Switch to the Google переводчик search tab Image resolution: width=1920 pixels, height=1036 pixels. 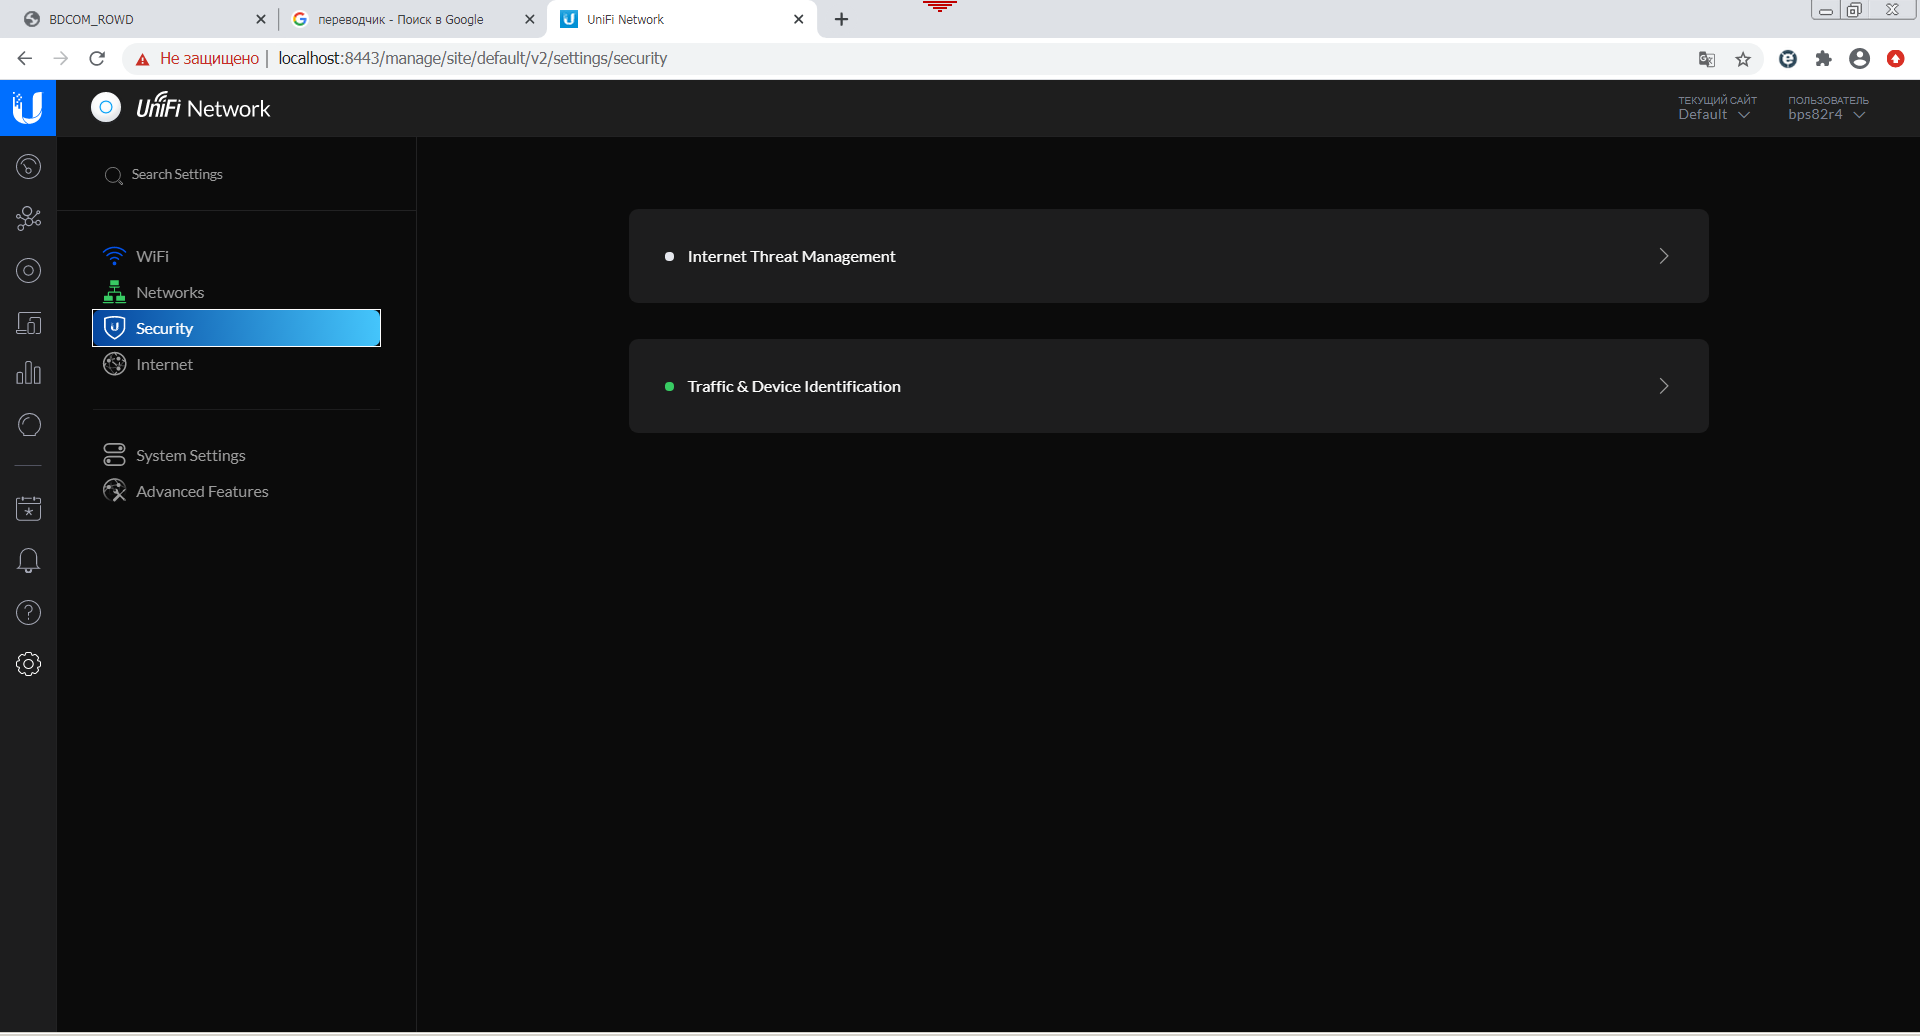[x=410, y=19]
